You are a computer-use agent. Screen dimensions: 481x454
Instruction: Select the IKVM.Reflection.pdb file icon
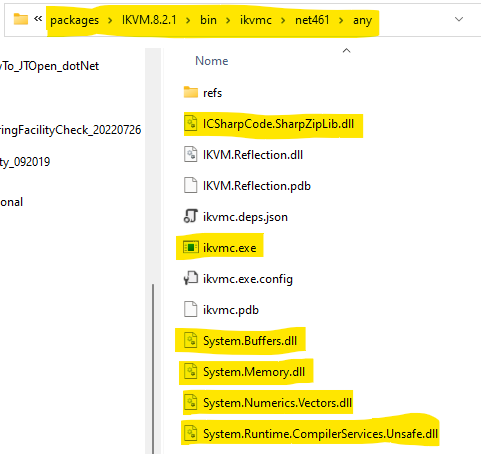191,186
